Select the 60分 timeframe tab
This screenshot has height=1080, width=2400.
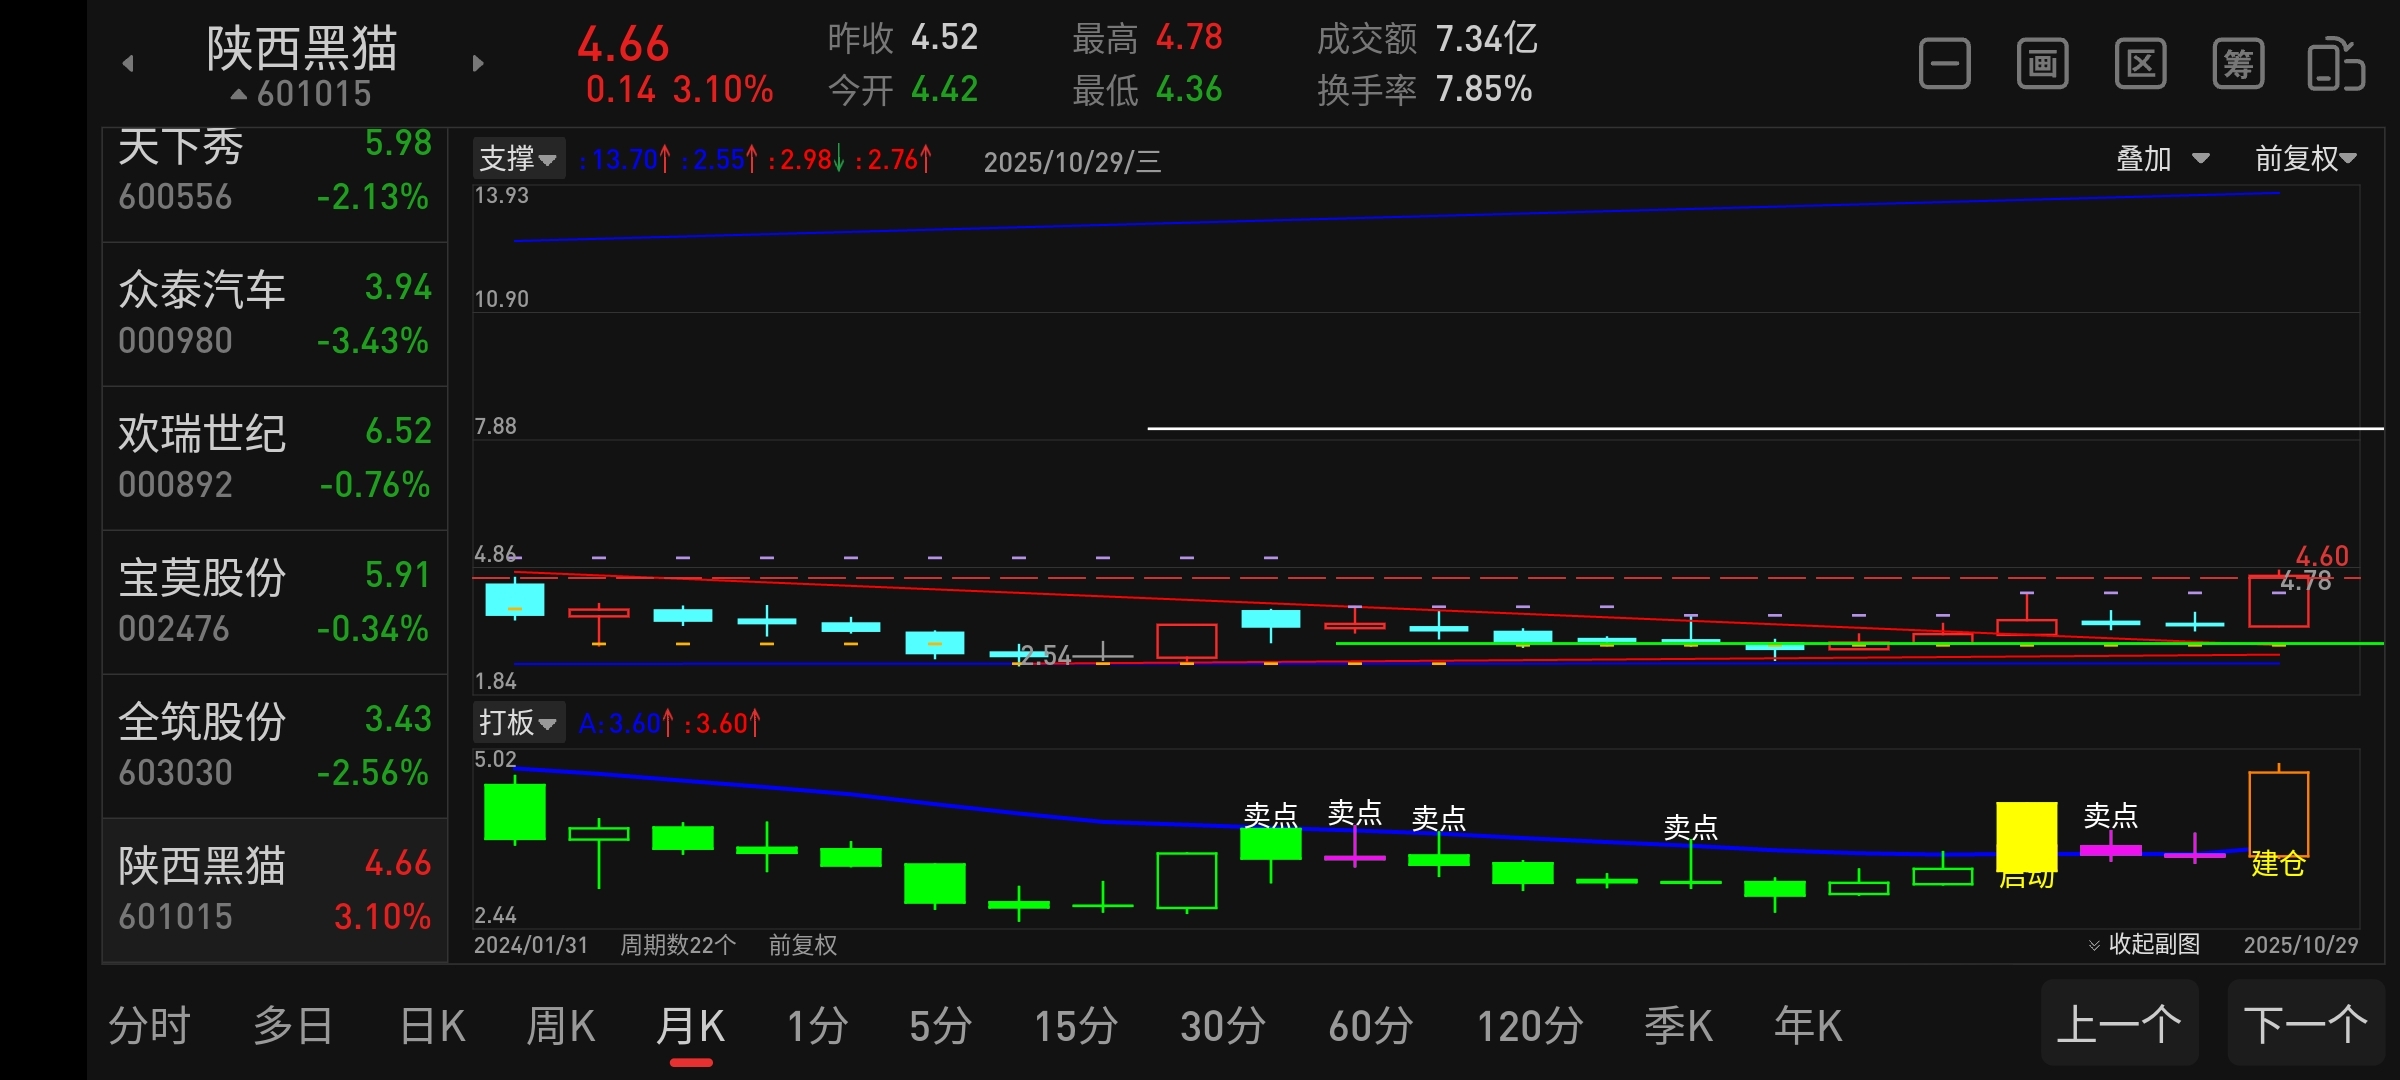click(1370, 1026)
